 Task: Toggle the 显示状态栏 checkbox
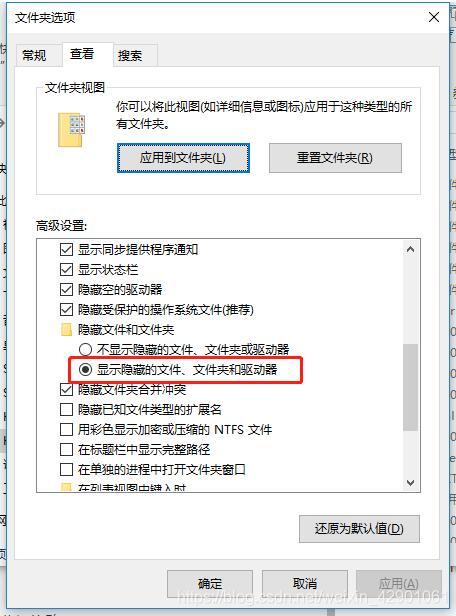coord(66,270)
